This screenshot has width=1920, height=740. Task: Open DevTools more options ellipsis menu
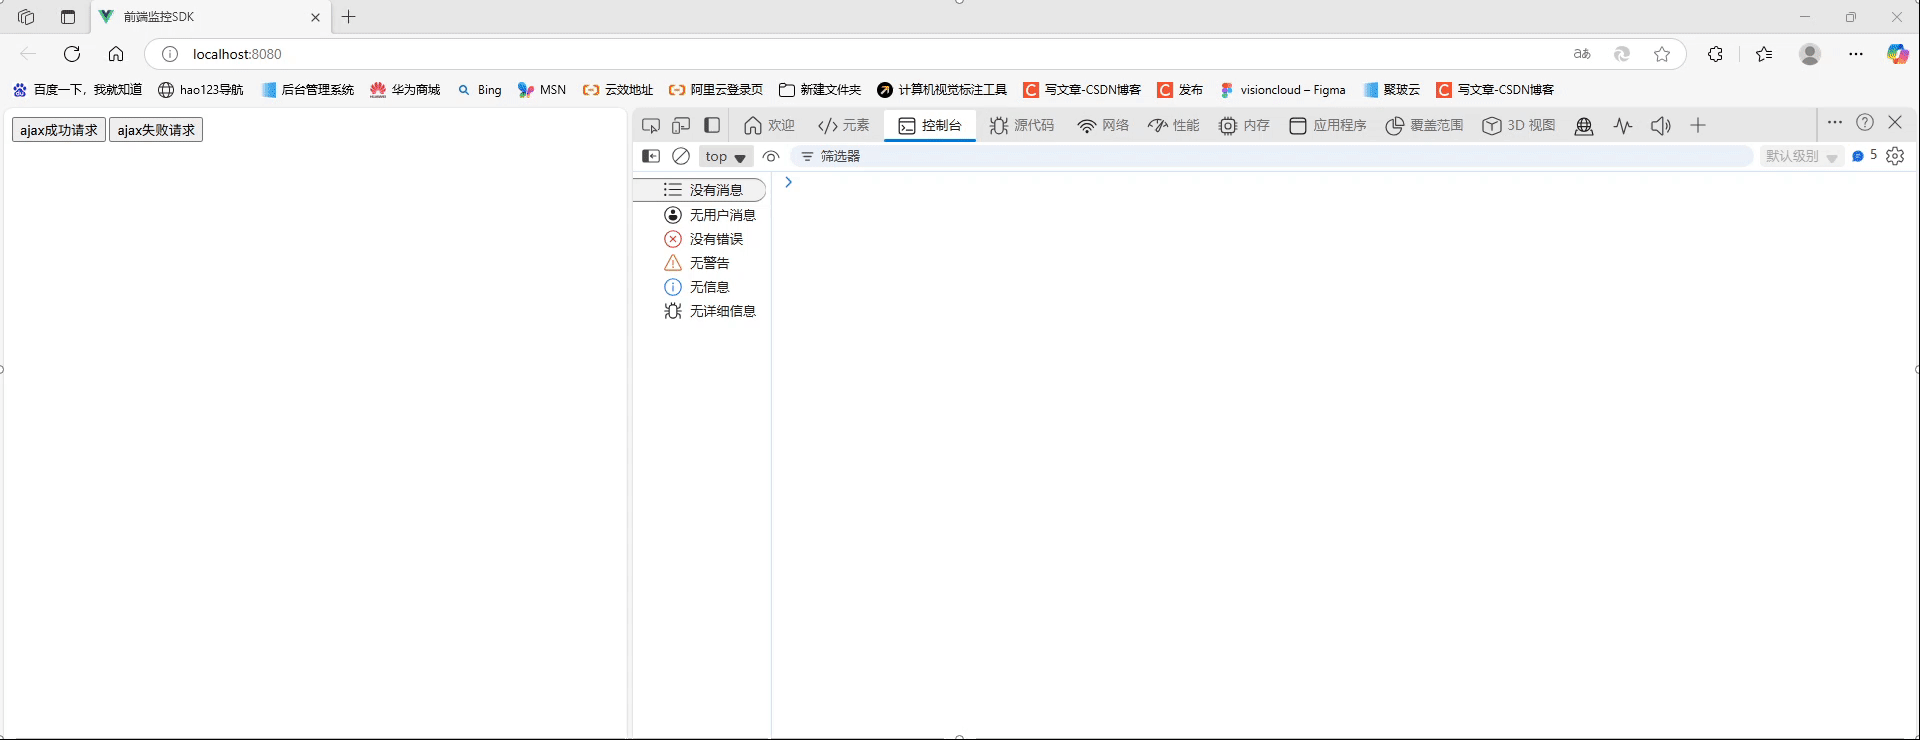1834,122
